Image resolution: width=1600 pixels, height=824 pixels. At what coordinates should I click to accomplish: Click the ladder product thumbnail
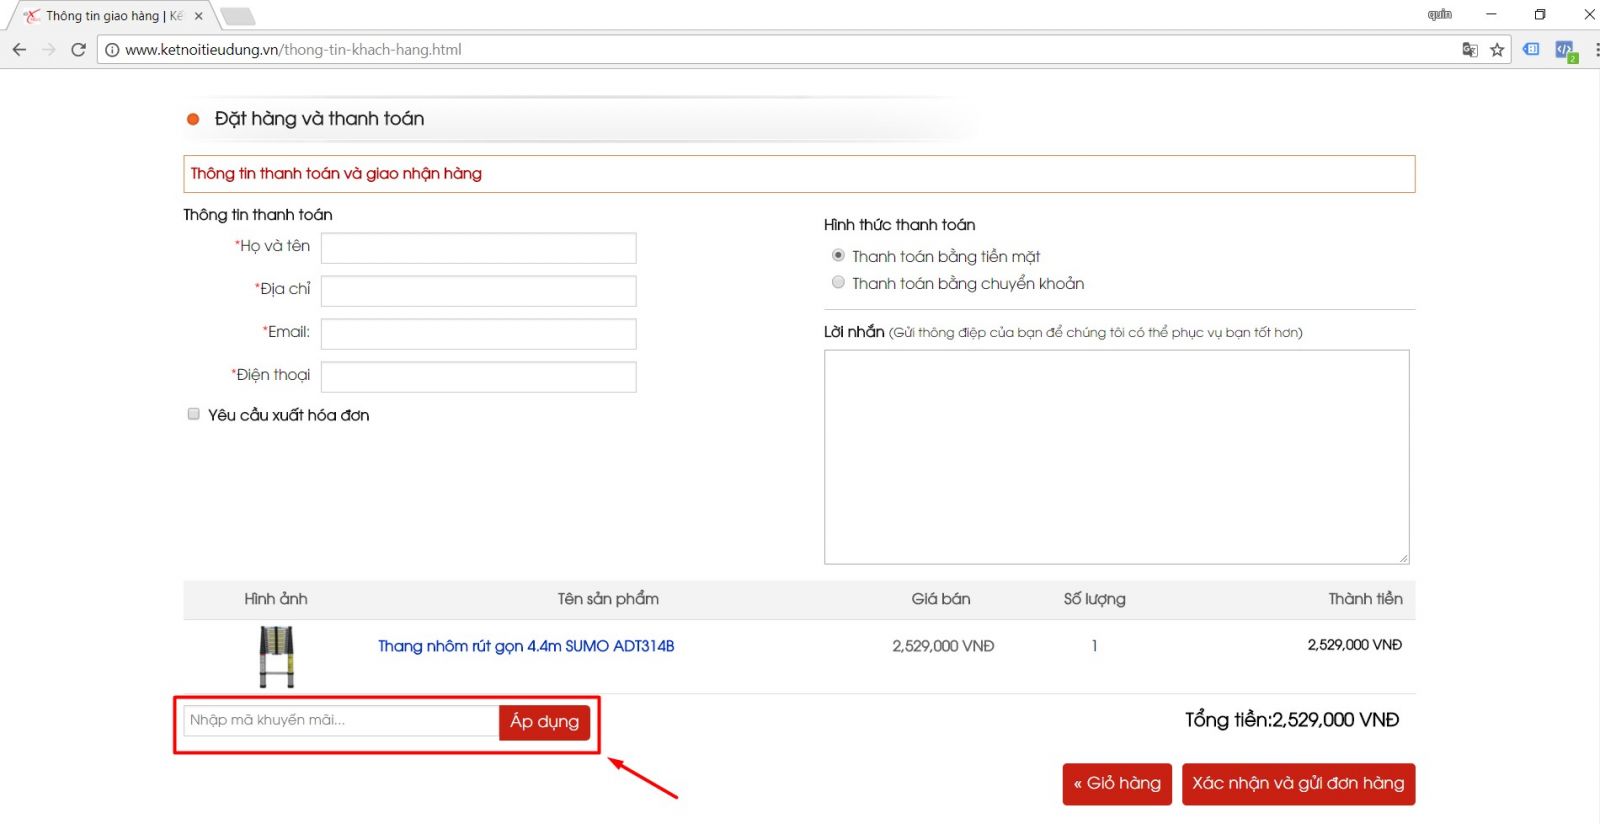pyautogui.click(x=277, y=656)
